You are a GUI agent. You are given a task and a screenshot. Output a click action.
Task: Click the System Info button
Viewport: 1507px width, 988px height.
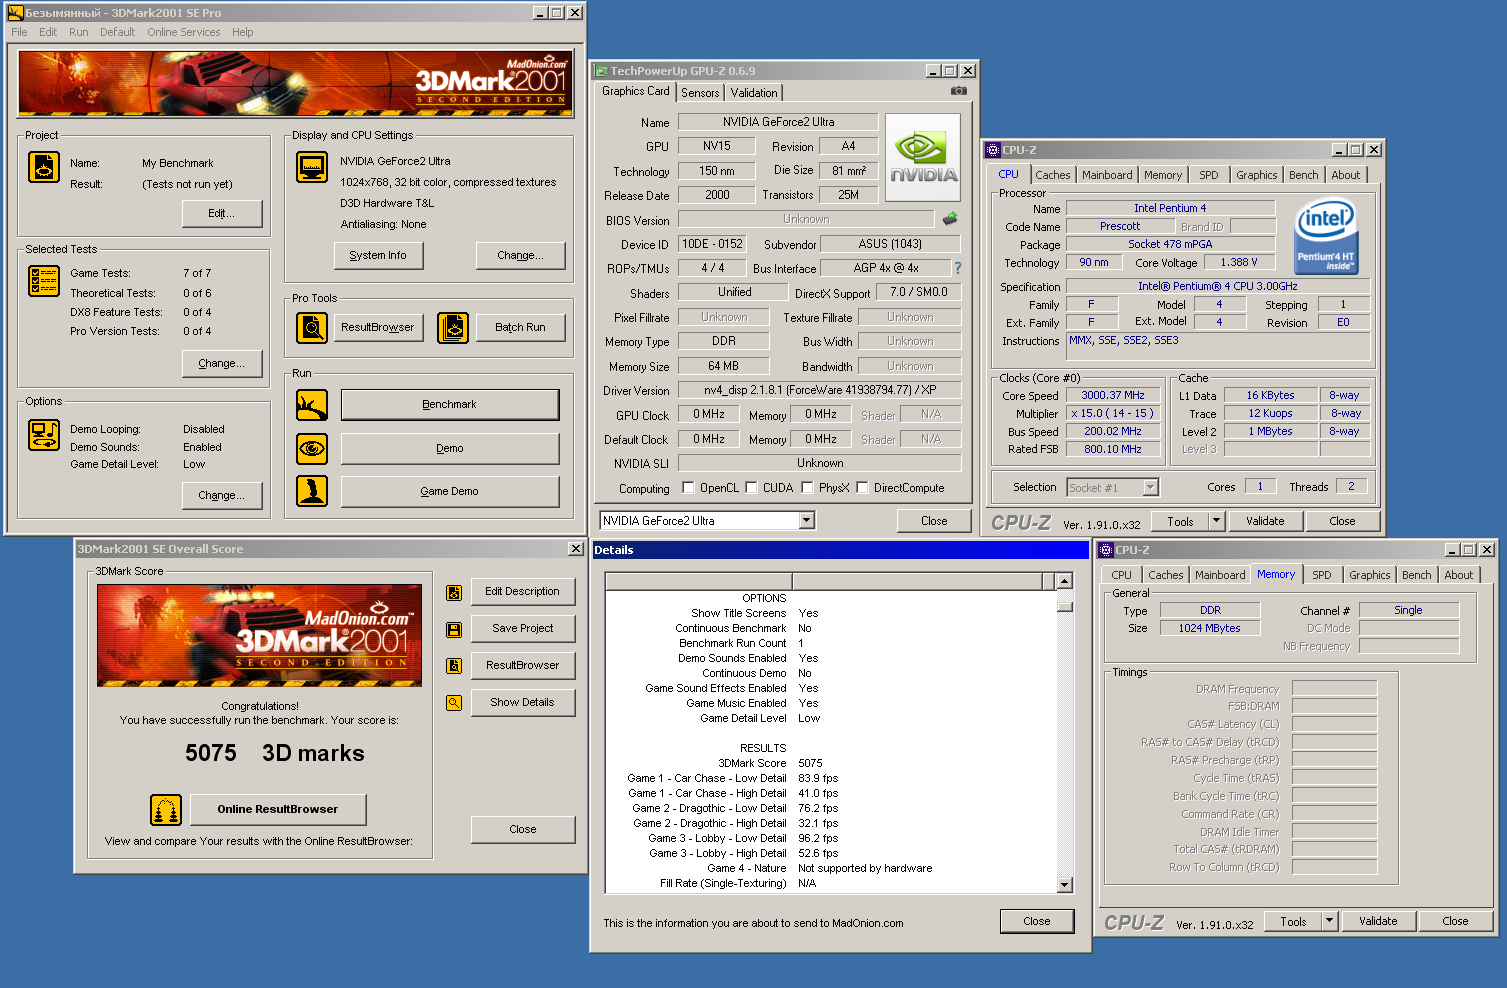click(378, 256)
